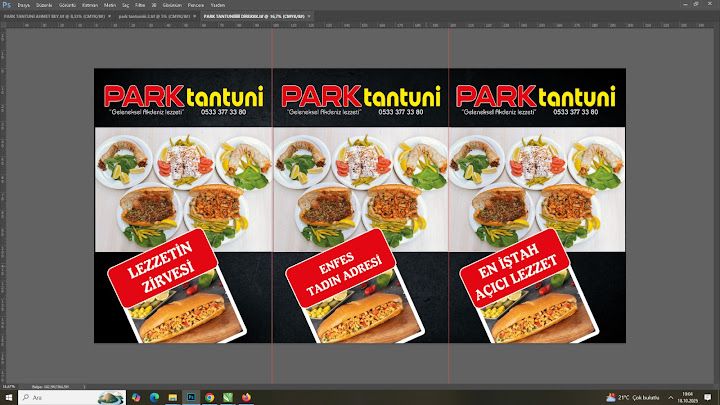Viewport: 720px width, 405px height.
Task: Open the Görünüm menu
Action: 172,5
